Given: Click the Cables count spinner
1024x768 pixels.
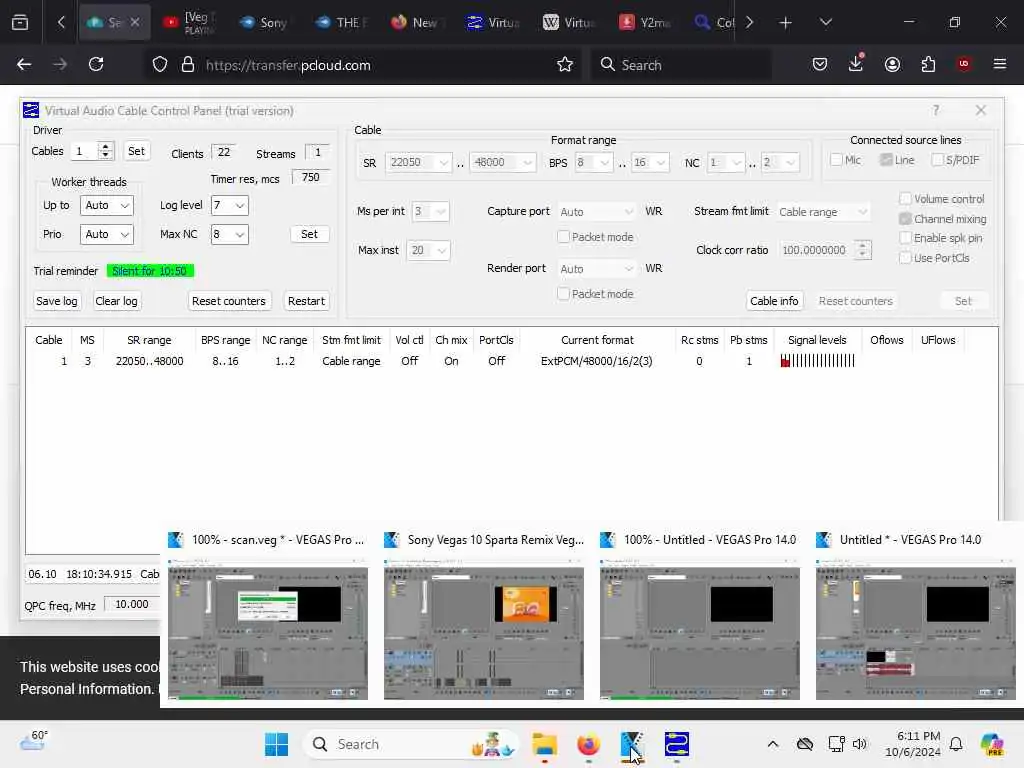Looking at the screenshot, I should pyautogui.click(x=106, y=151).
